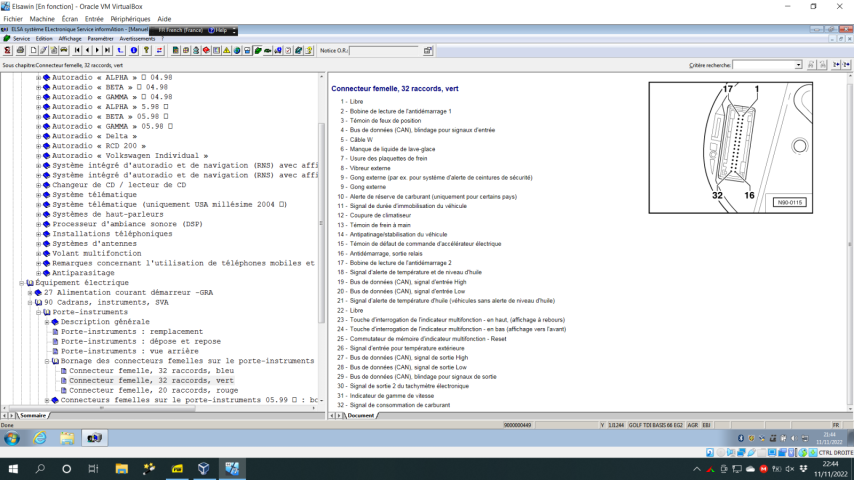The image size is (854, 480).
Task: Collapse 90 Cadrans, instruments, SVA node
Action: [x=30, y=302]
